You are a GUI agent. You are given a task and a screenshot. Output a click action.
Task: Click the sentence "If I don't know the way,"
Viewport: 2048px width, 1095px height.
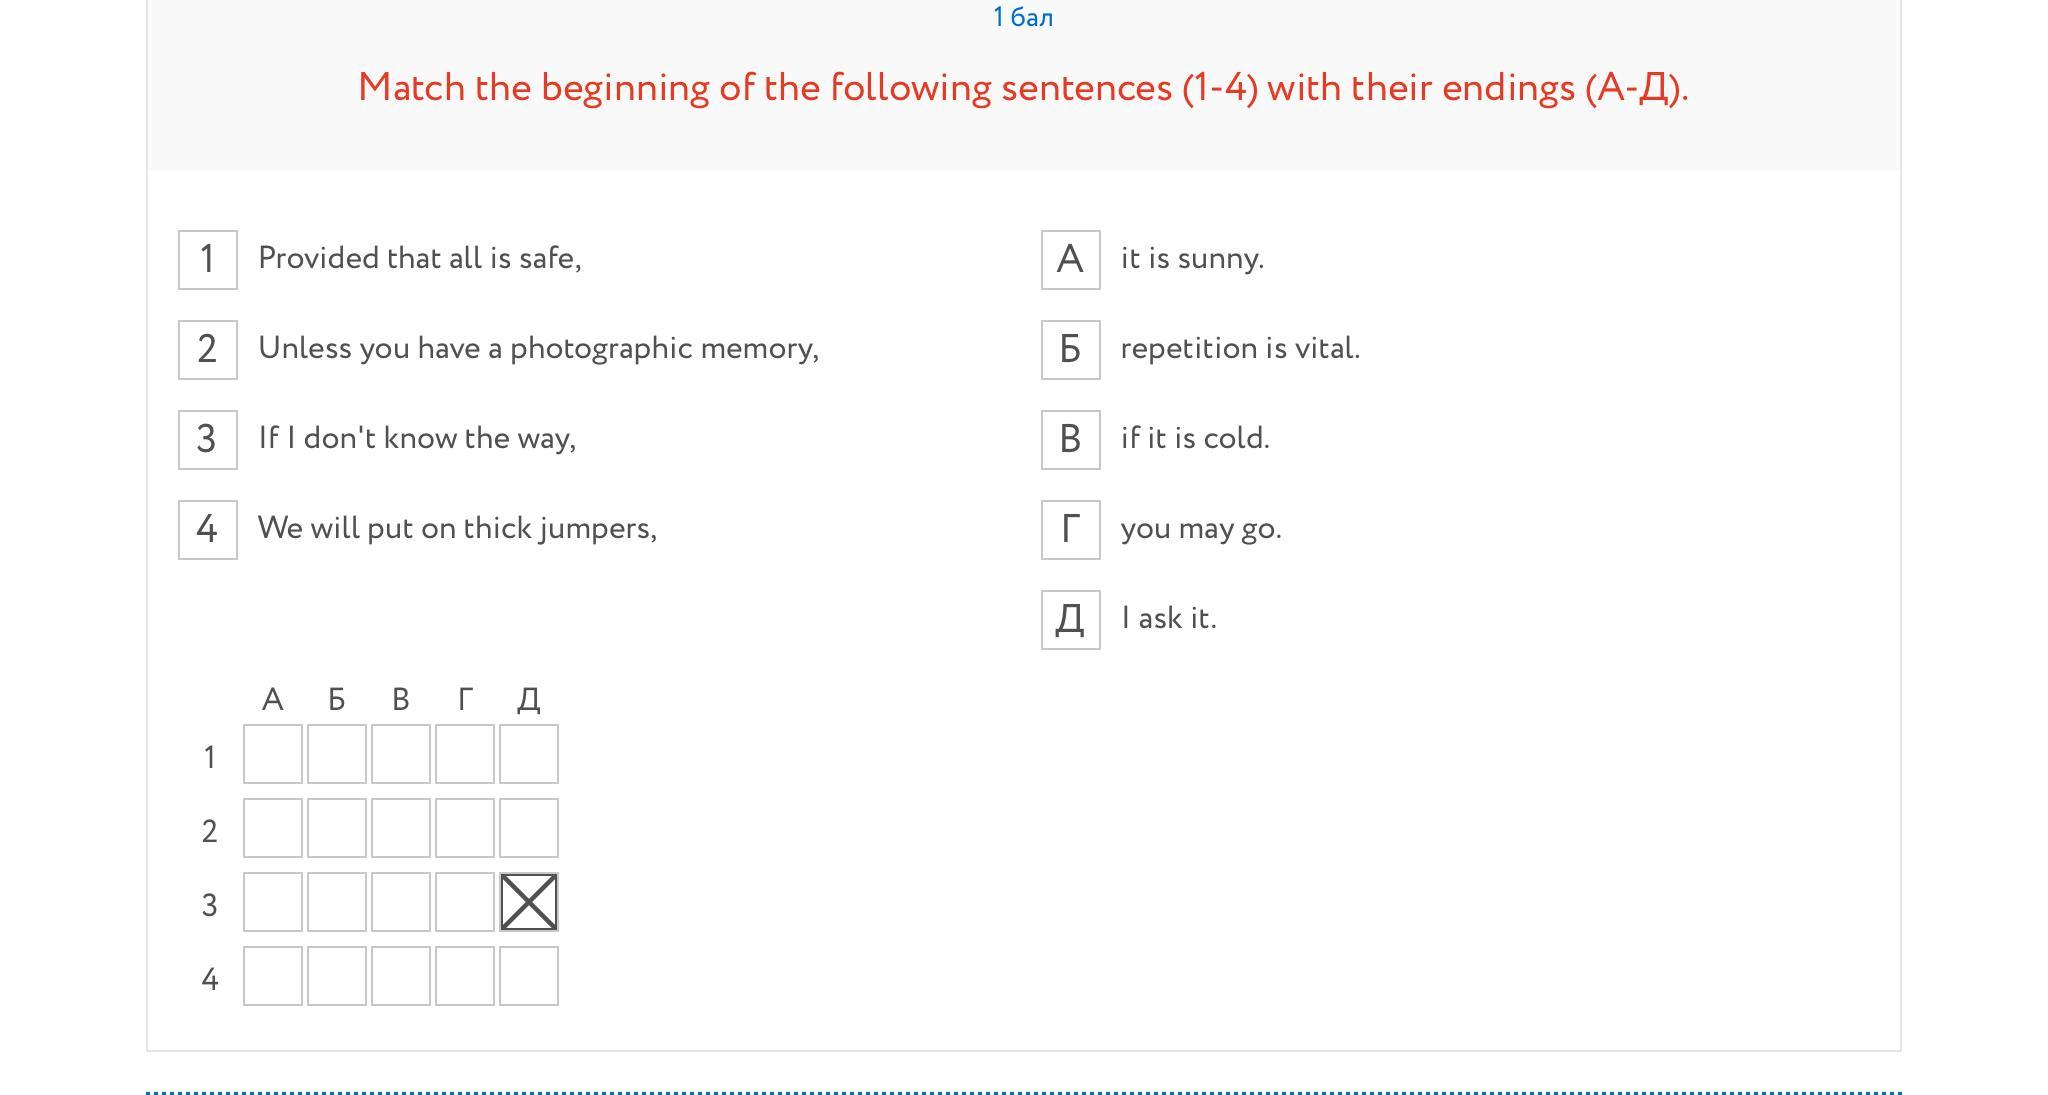coord(417,438)
